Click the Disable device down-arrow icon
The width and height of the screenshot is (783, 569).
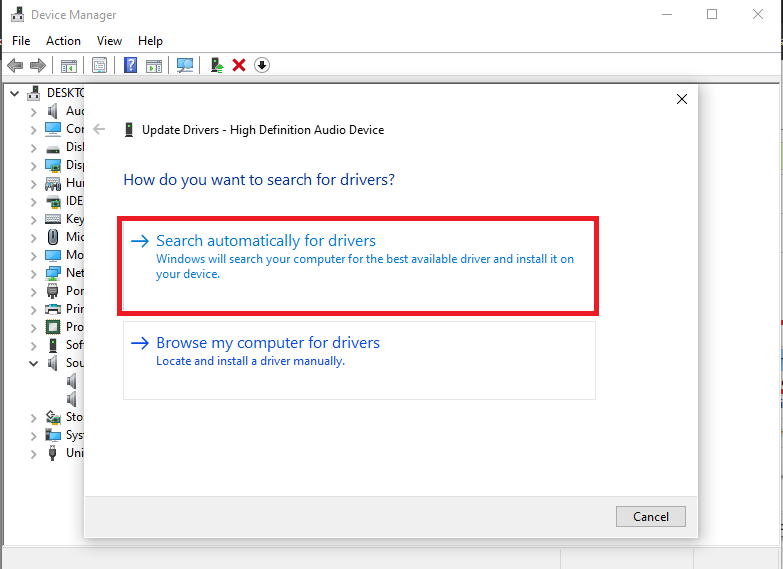[262, 65]
